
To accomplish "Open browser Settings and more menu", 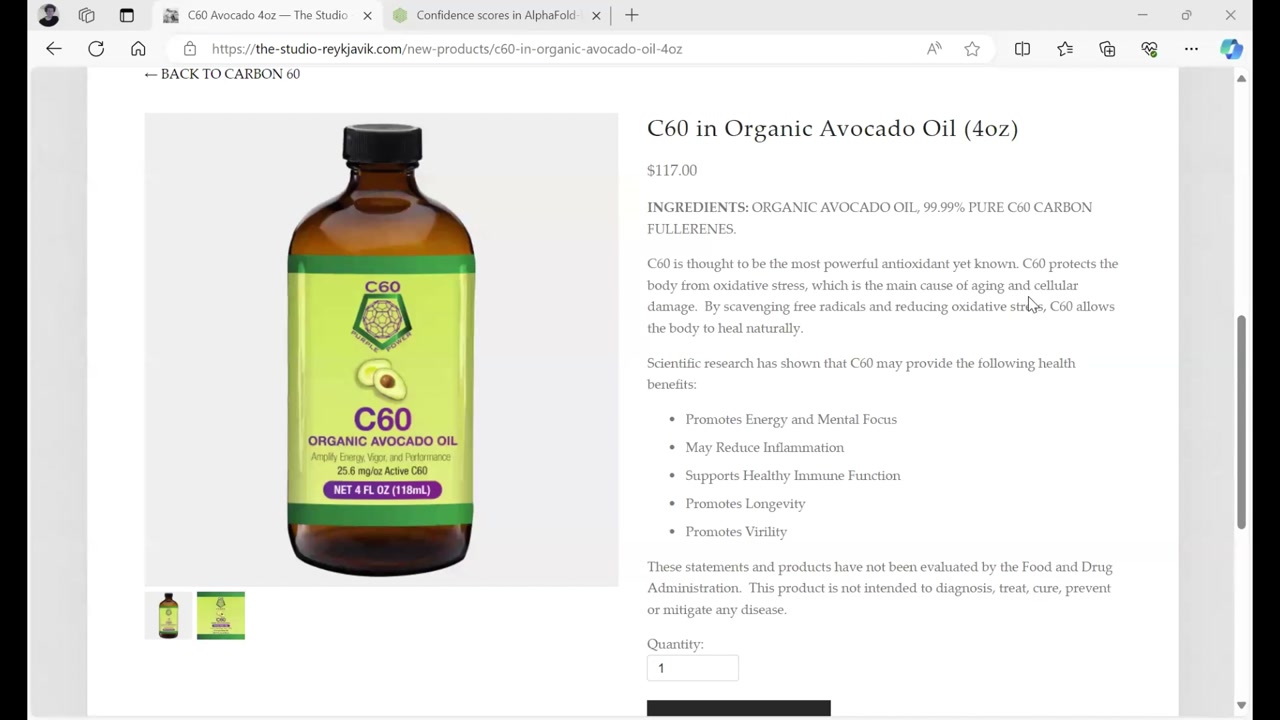I will pos(1191,48).
